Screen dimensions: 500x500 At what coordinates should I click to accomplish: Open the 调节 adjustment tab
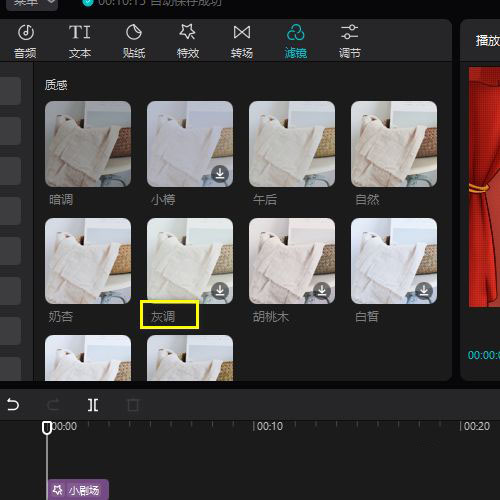(350, 42)
